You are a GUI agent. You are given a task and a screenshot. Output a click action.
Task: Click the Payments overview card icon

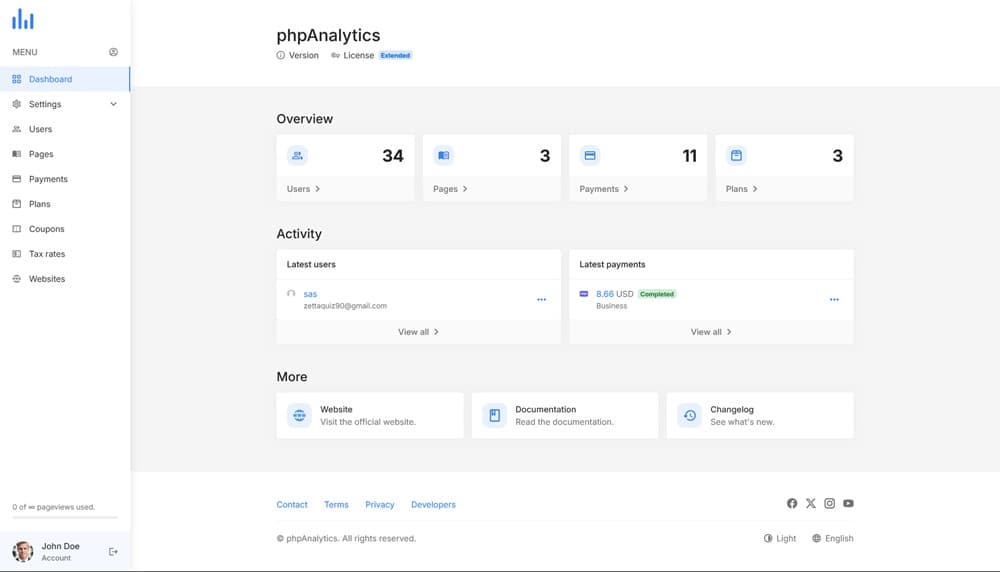pyautogui.click(x=590, y=156)
